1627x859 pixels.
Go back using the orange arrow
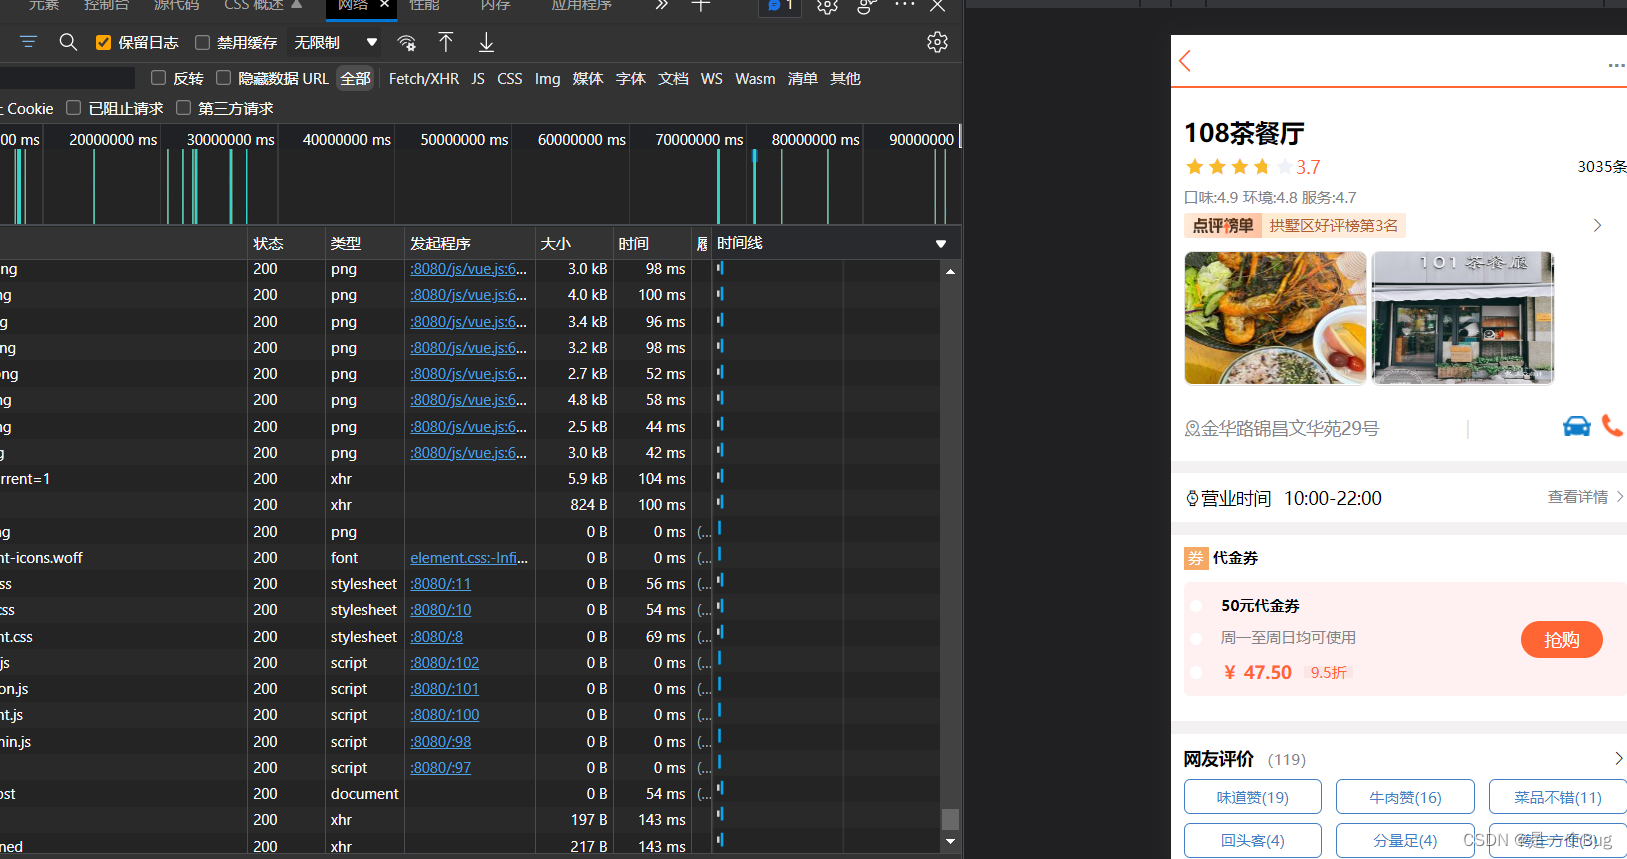tap(1185, 61)
